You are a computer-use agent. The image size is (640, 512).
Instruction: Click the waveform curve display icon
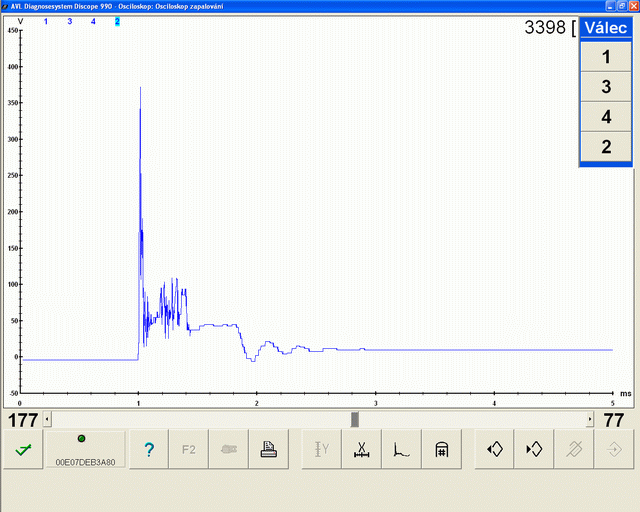[x=402, y=449]
